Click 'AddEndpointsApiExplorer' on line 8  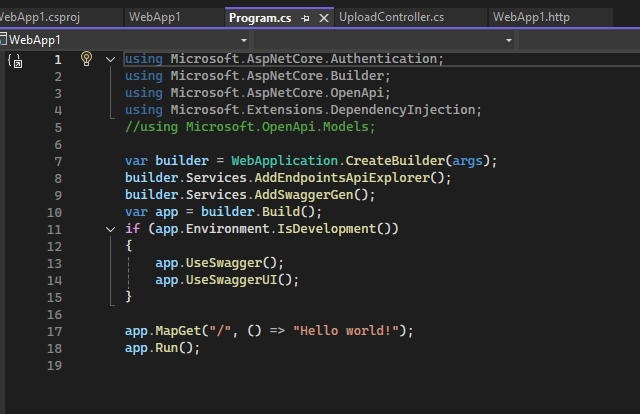pyautogui.click(x=342, y=178)
